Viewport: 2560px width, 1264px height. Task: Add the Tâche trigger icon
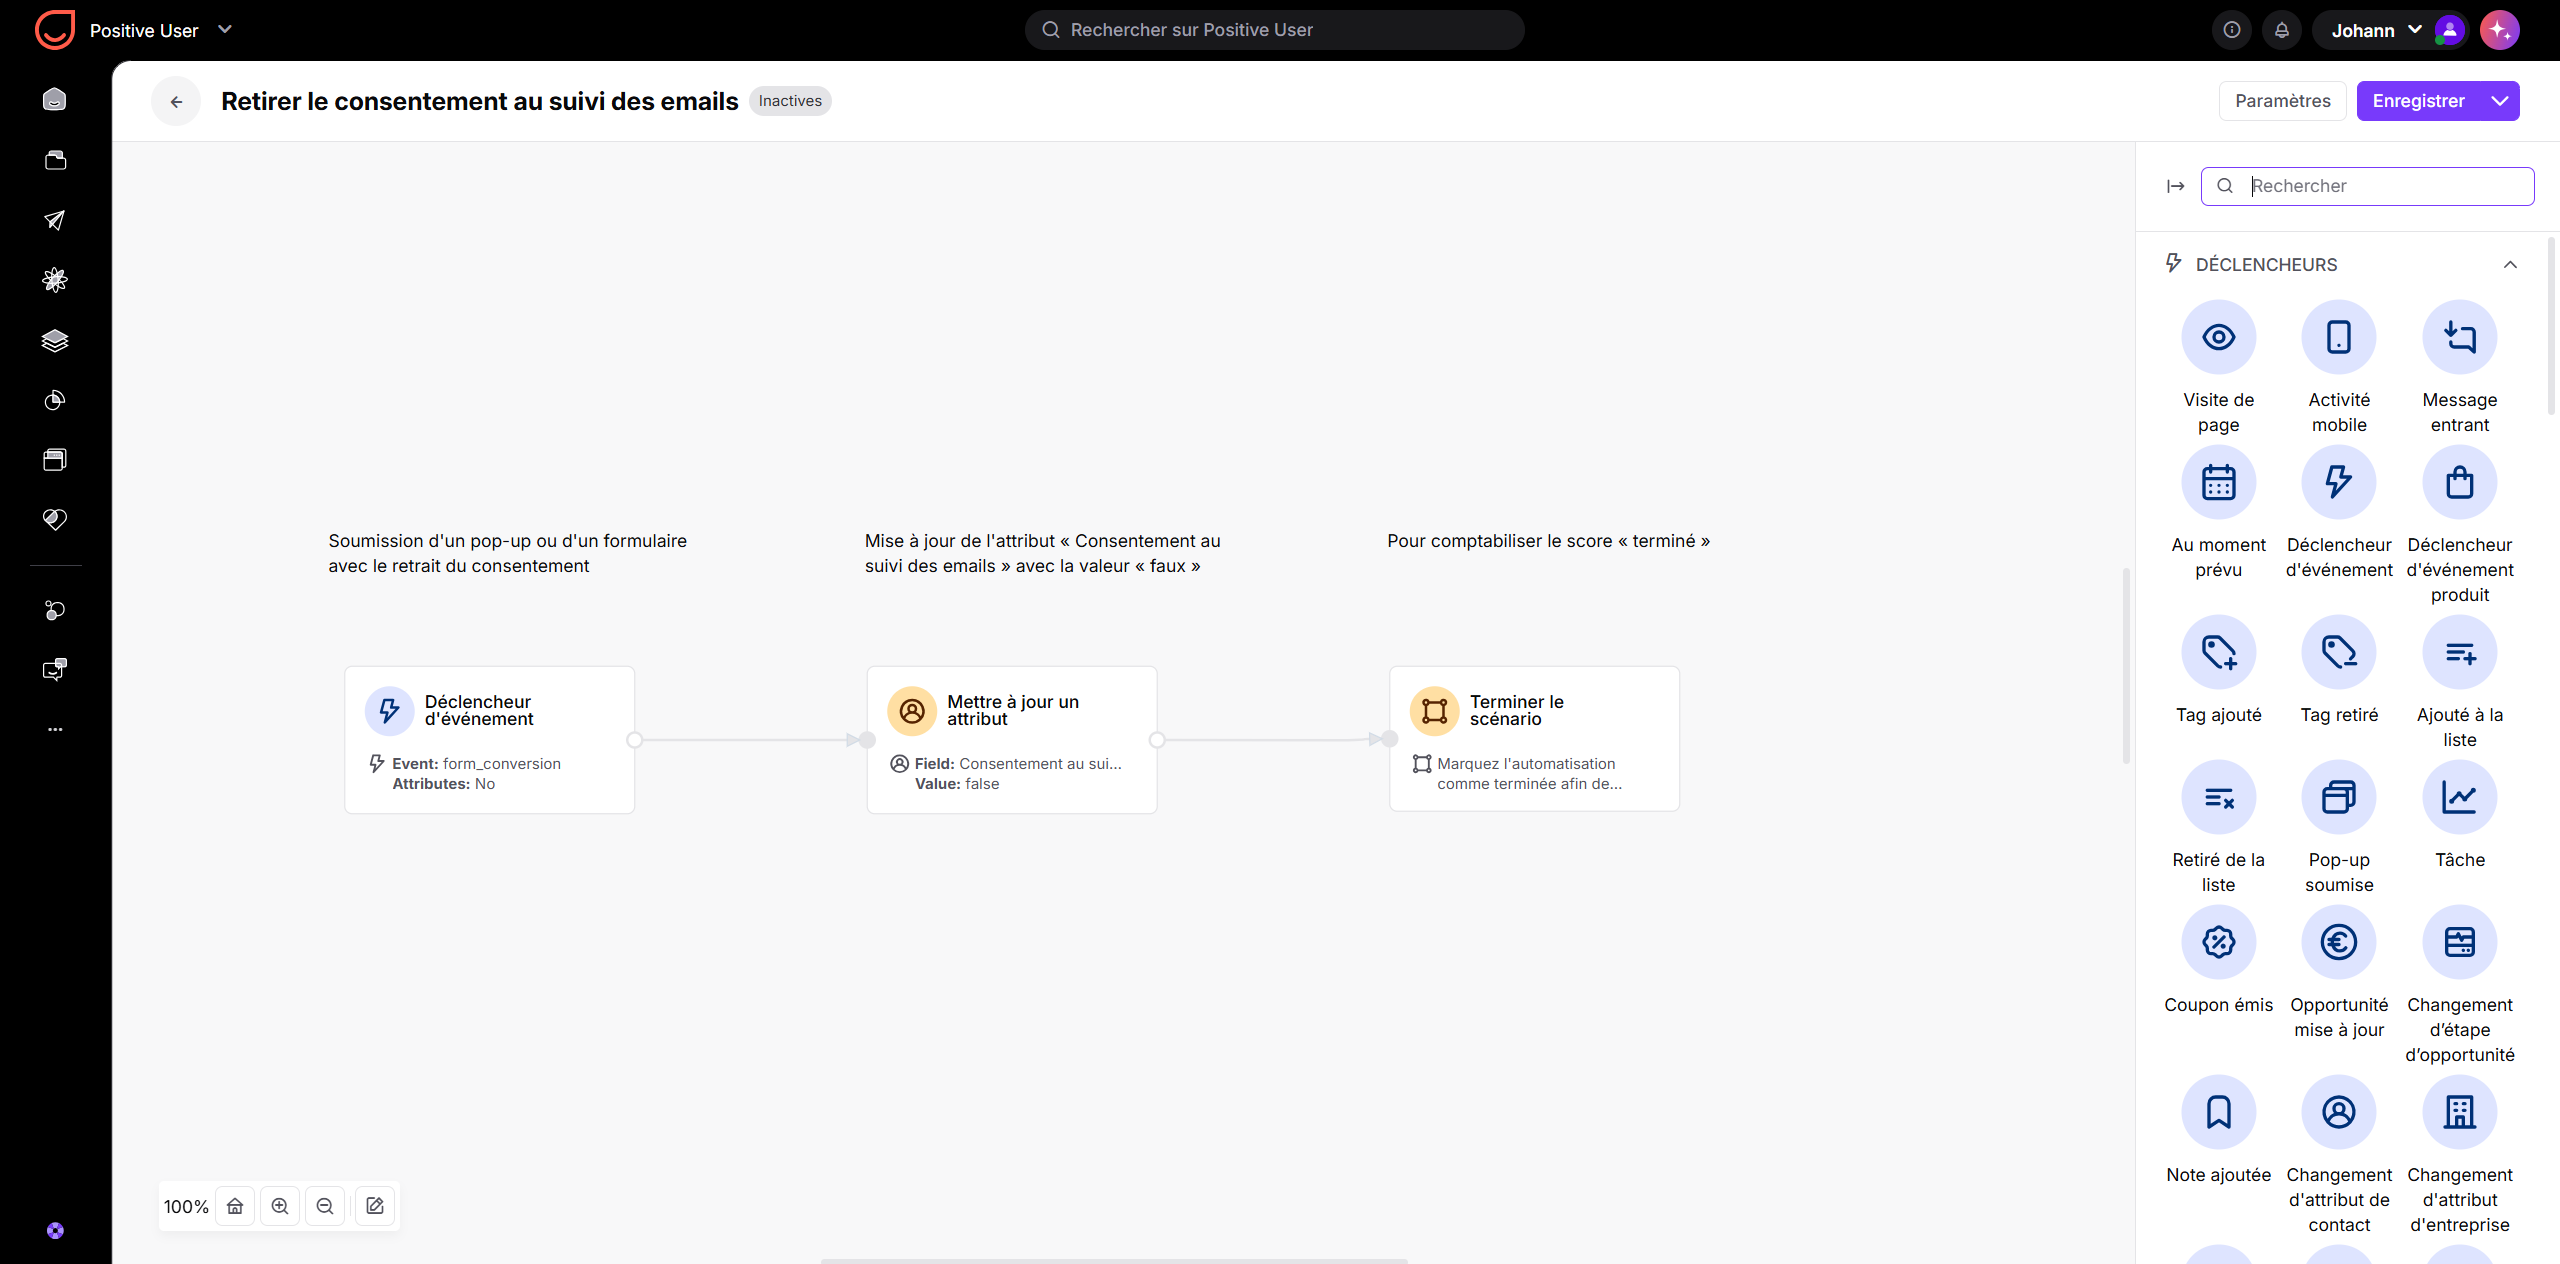[x=2459, y=797]
